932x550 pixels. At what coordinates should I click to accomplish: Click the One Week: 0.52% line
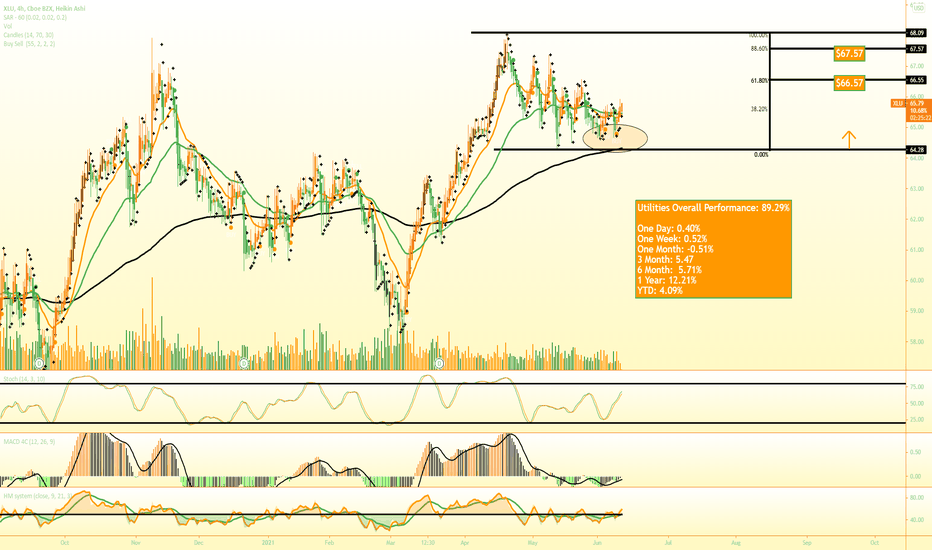point(672,239)
